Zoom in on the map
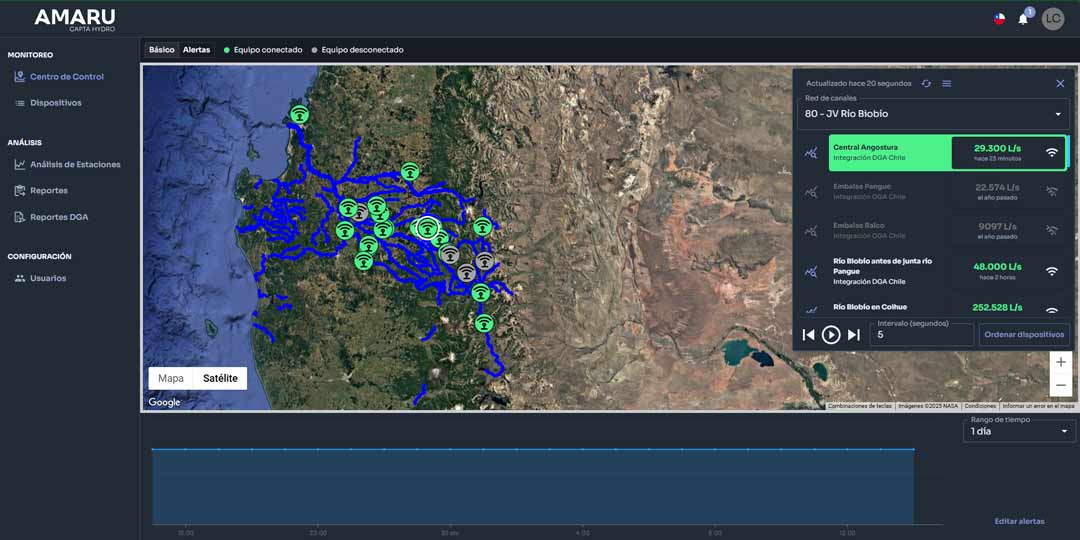The image size is (1080, 540). click(x=1060, y=362)
